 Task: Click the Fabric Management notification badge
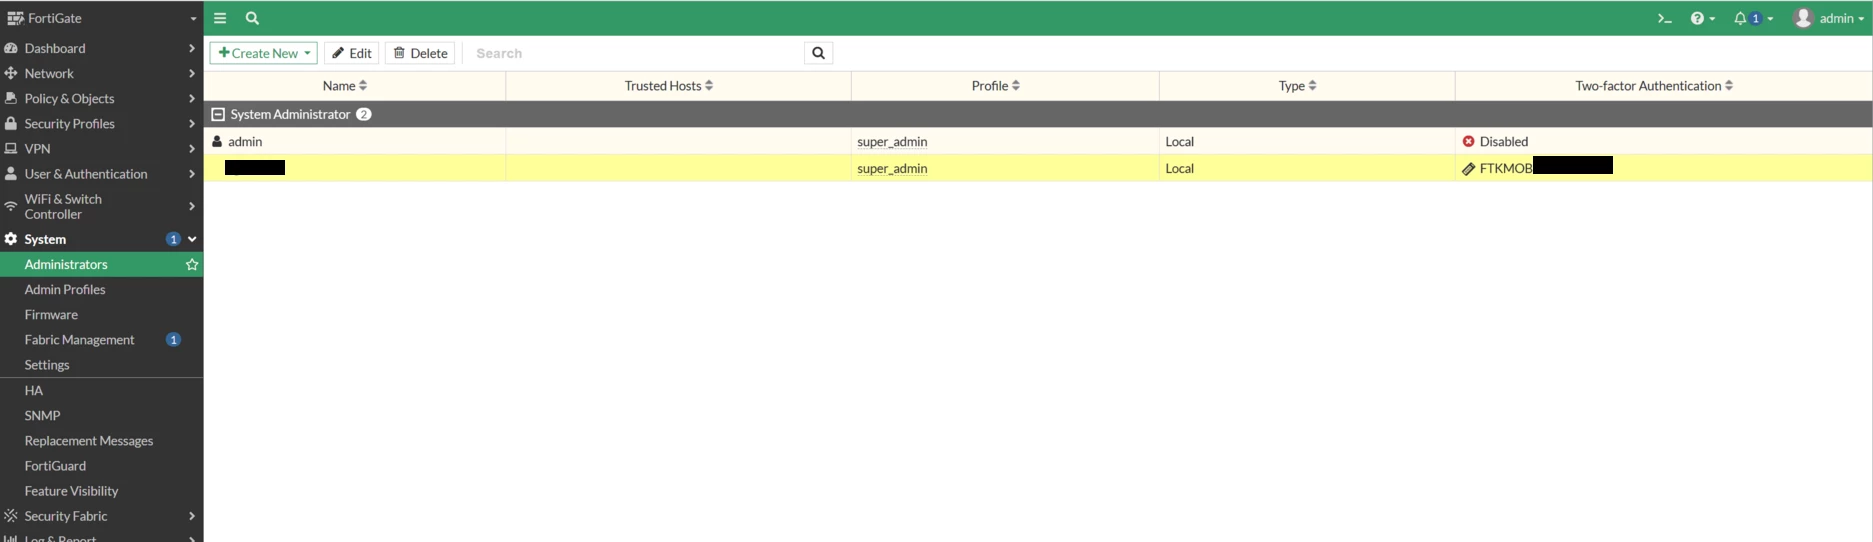pyautogui.click(x=173, y=340)
